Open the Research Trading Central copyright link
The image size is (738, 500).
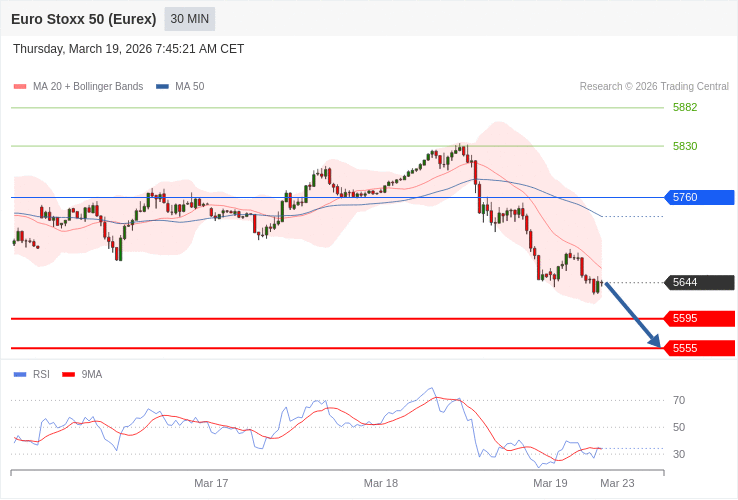tap(654, 87)
